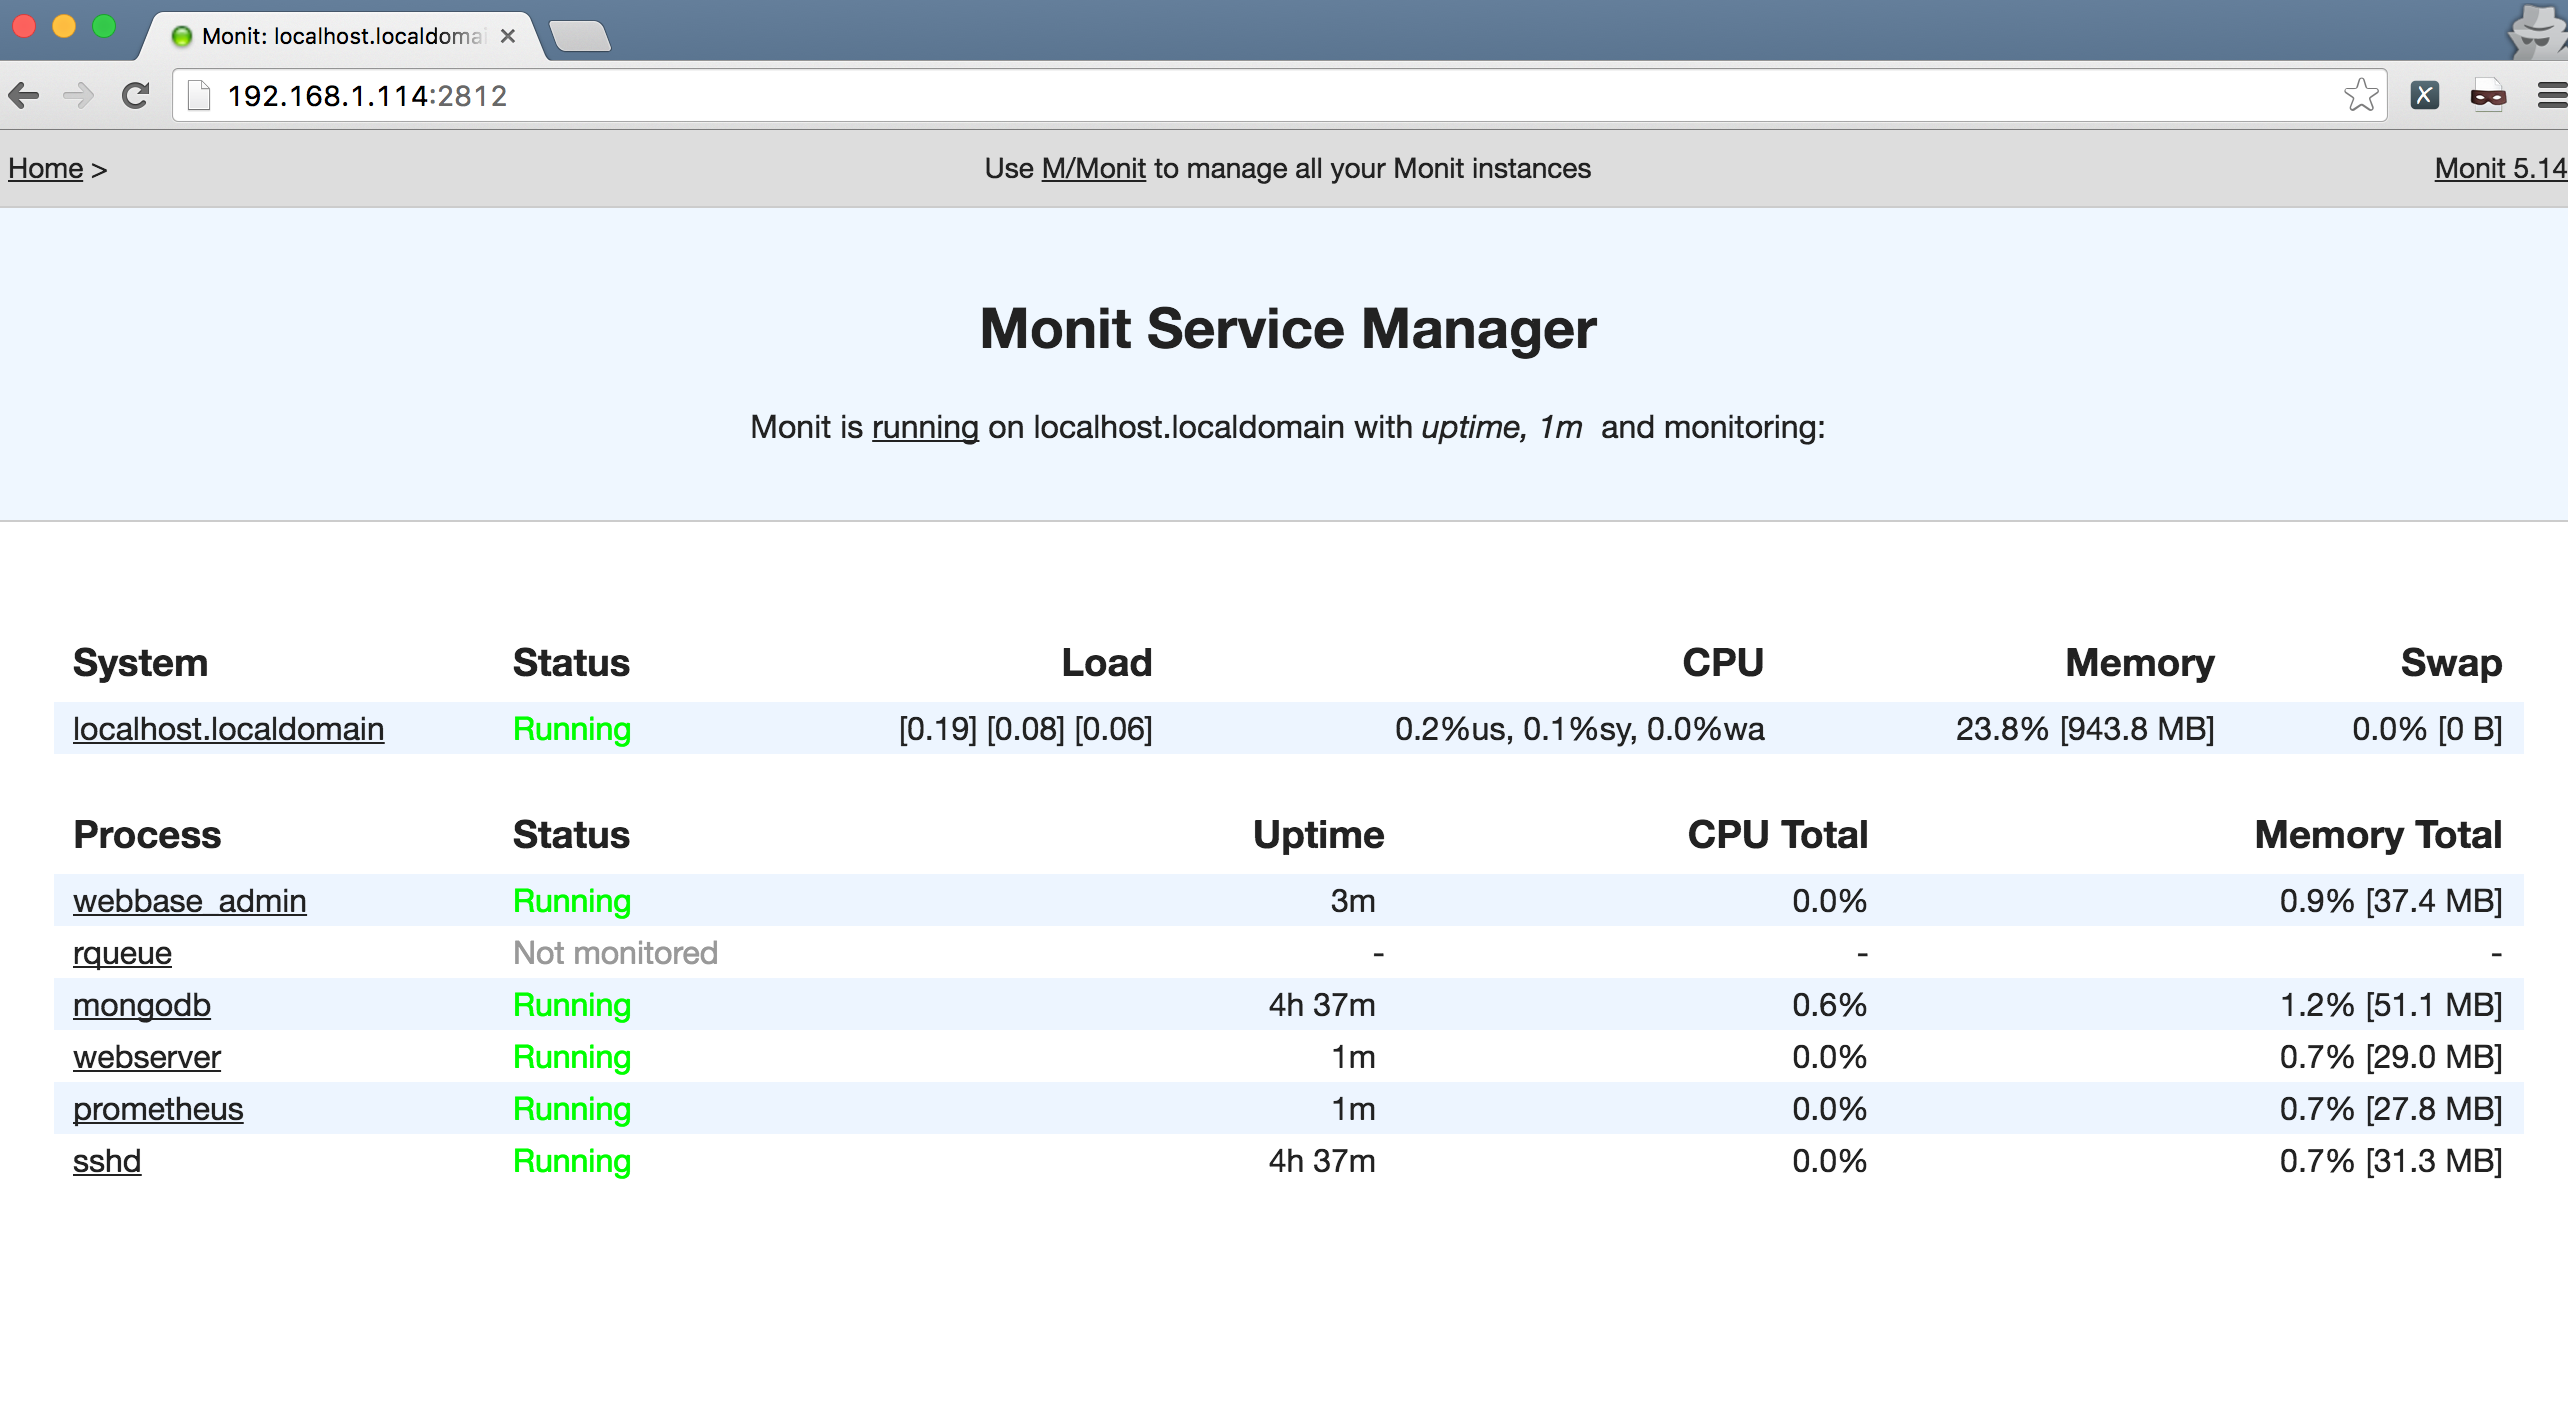Close the Monit browser tab
The height and width of the screenshot is (1420, 2568).
[x=508, y=36]
